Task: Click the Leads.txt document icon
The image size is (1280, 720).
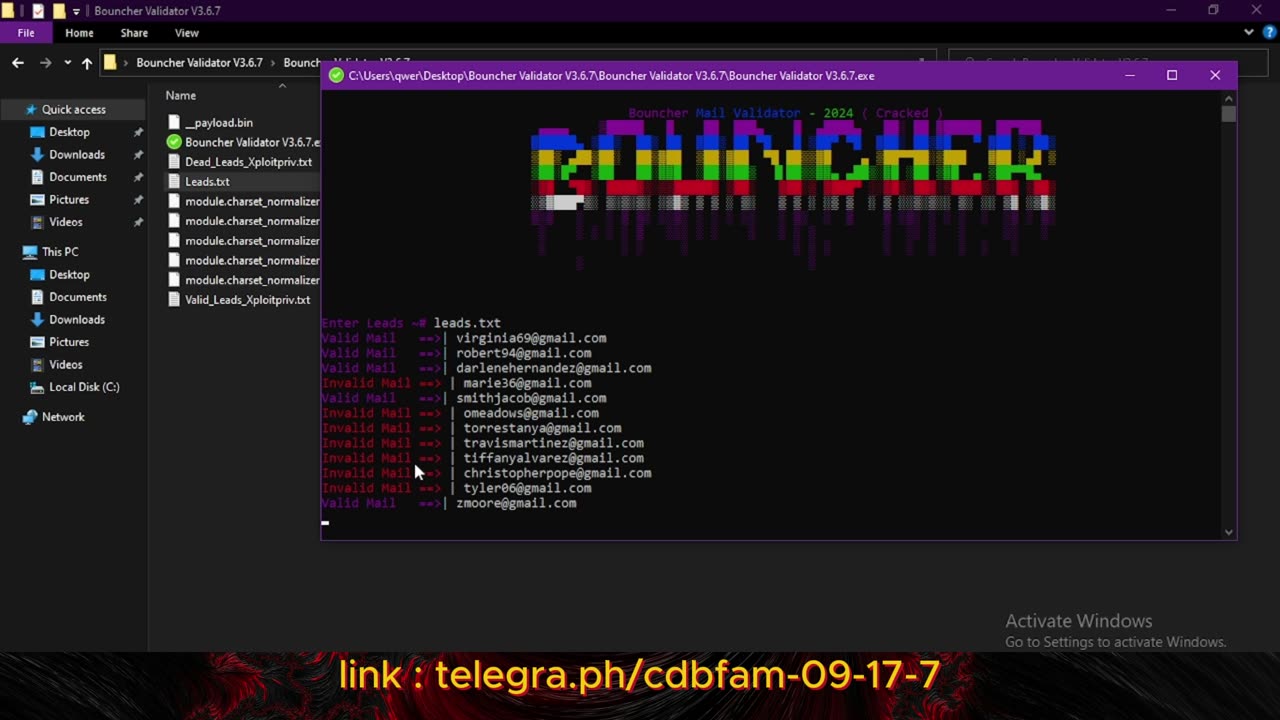Action: coord(174,182)
